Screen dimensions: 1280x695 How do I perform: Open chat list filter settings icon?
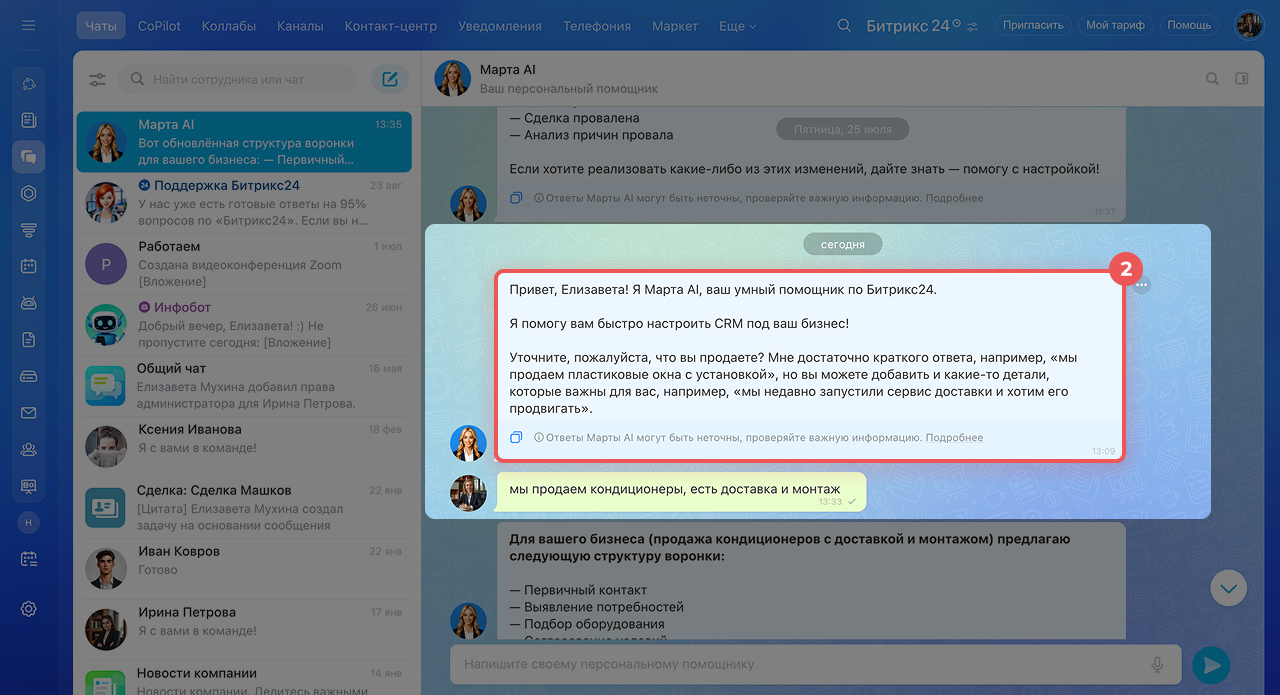pyautogui.click(x=97, y=80)
